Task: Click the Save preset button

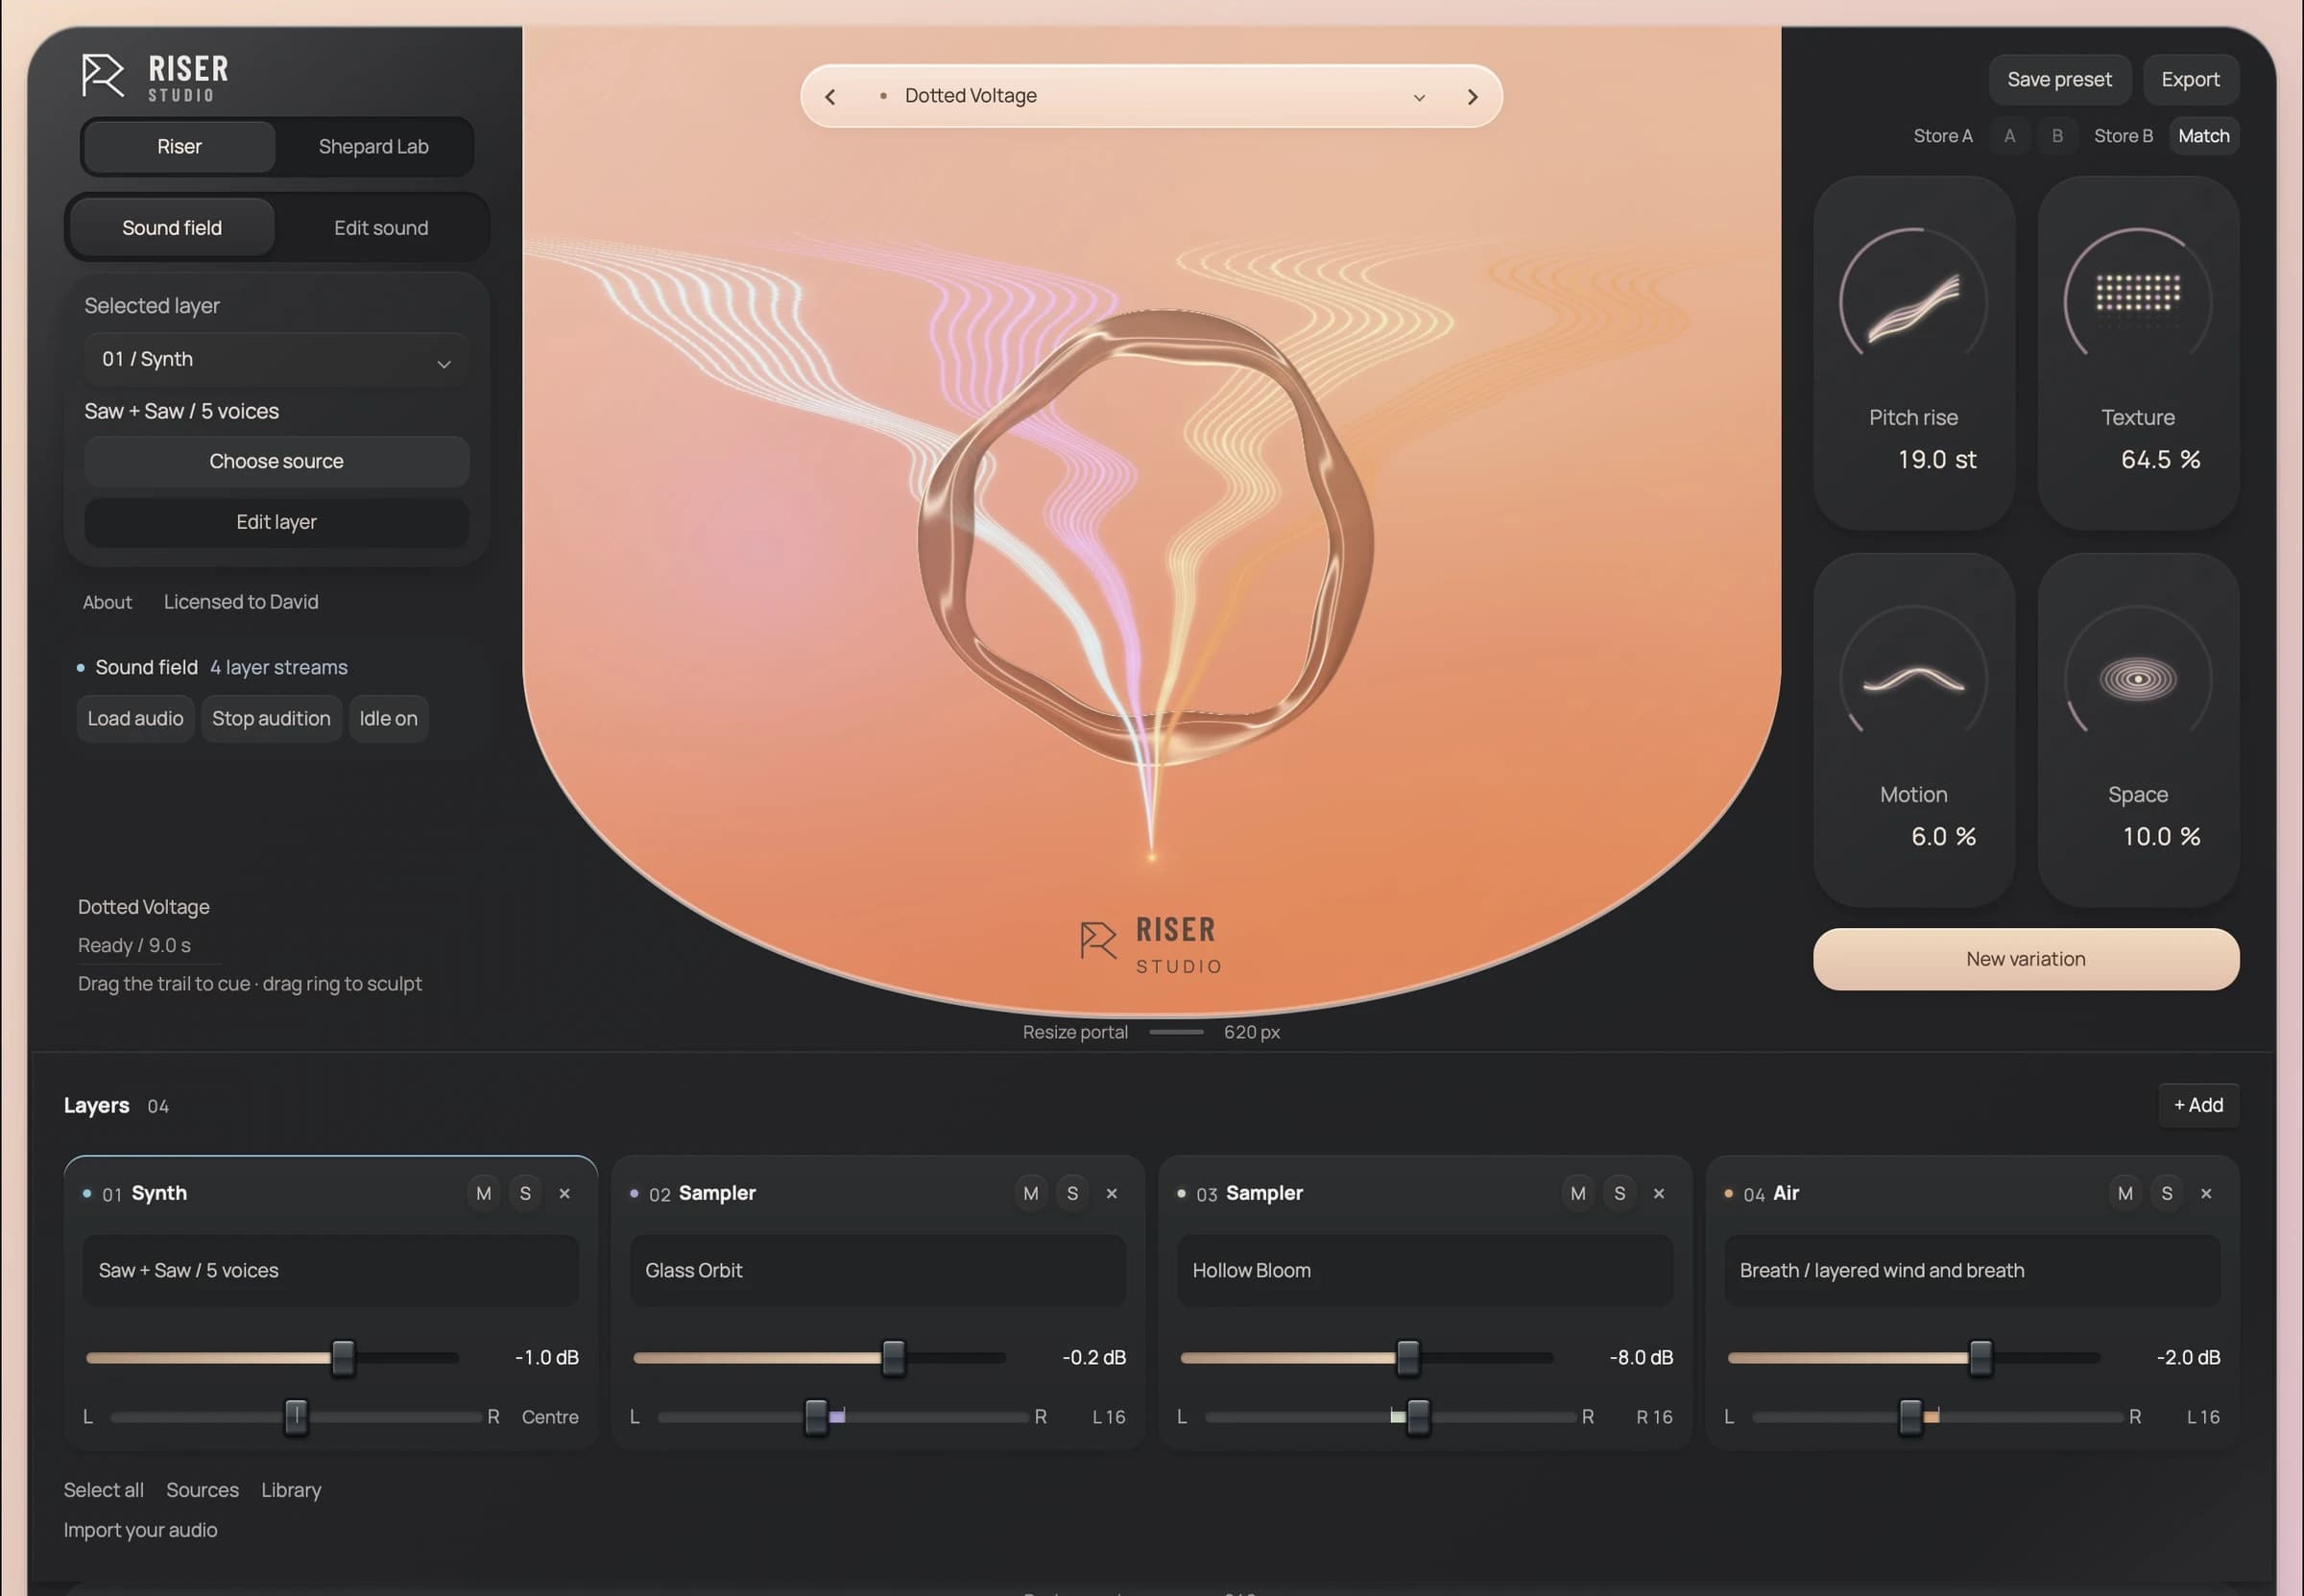Action: pyautogui.click(x=2059, y=79)
